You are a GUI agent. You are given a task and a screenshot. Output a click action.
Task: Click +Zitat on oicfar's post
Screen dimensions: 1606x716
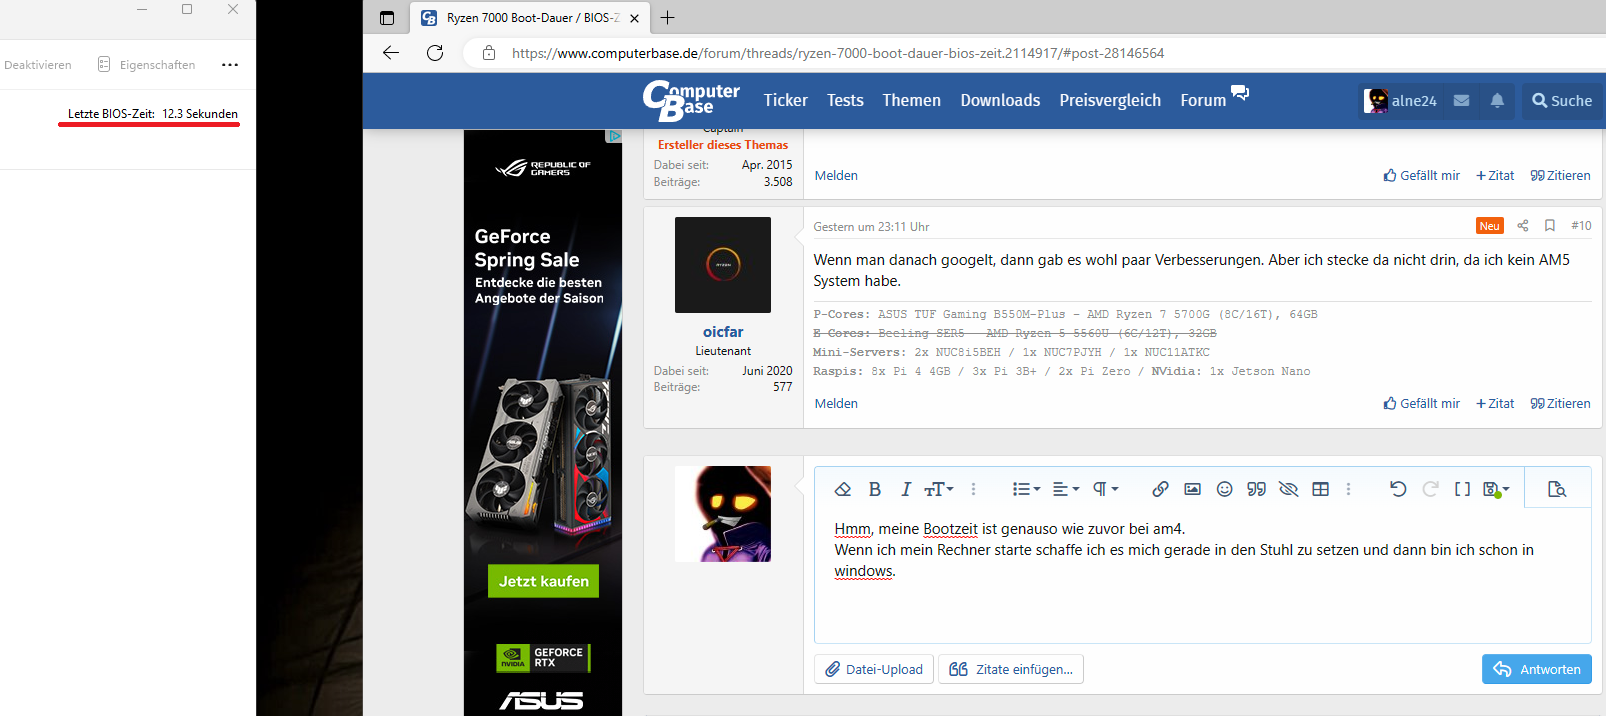(x=1495, y=404)
